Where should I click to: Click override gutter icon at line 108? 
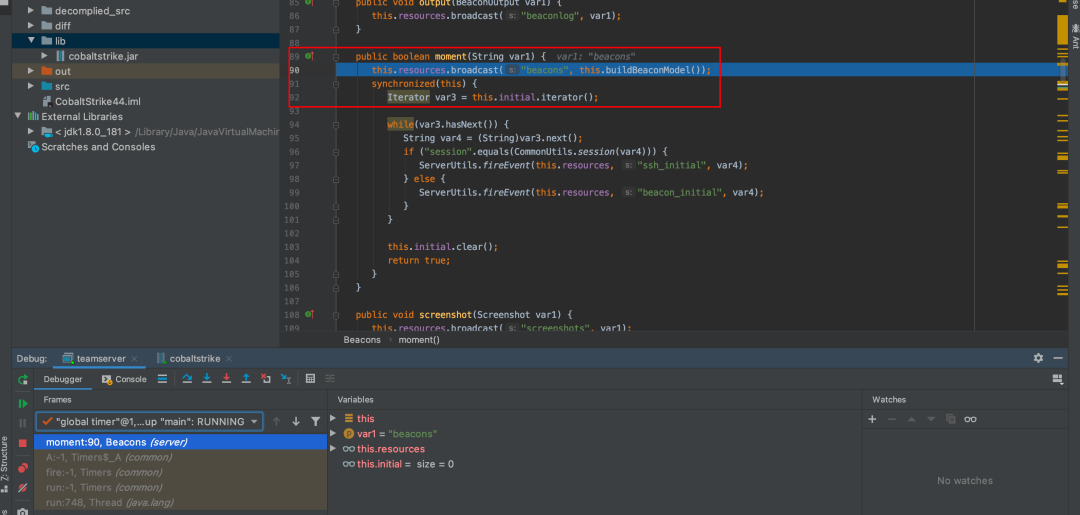pyautogui.click(x=309, y=315)
